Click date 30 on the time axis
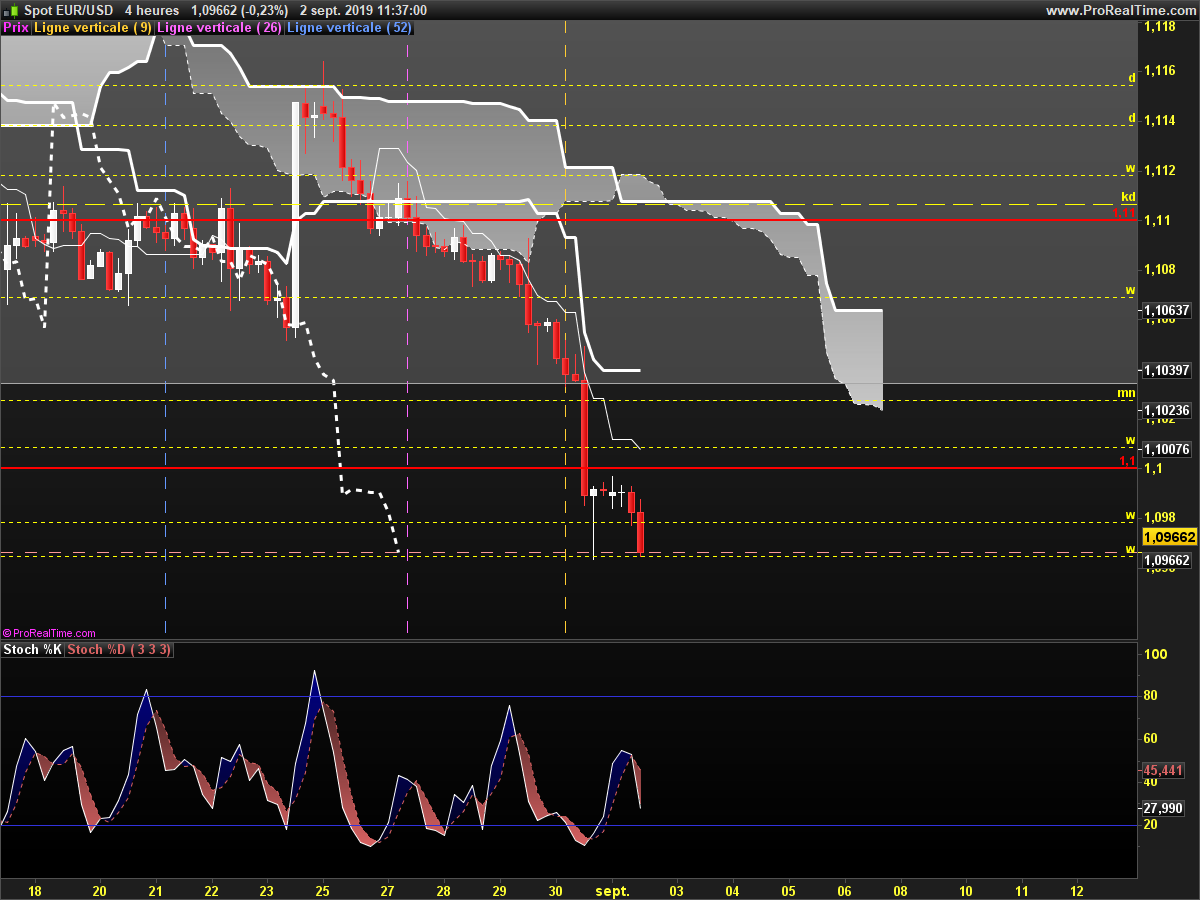The height and width of the screenshot is (900, 1200). [x=556, y=890]
